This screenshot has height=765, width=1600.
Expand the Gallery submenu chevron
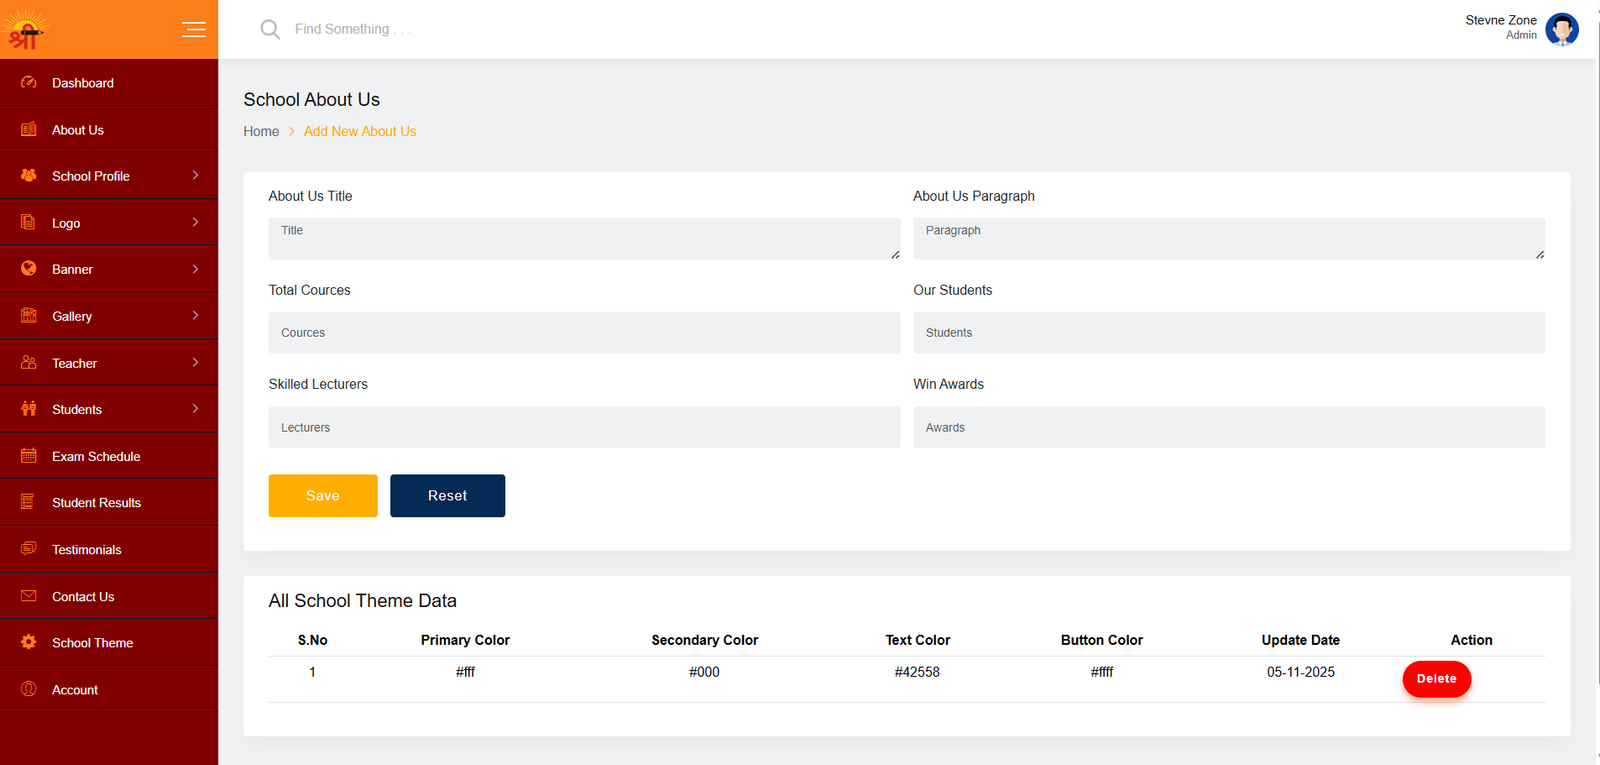[195, 315]
